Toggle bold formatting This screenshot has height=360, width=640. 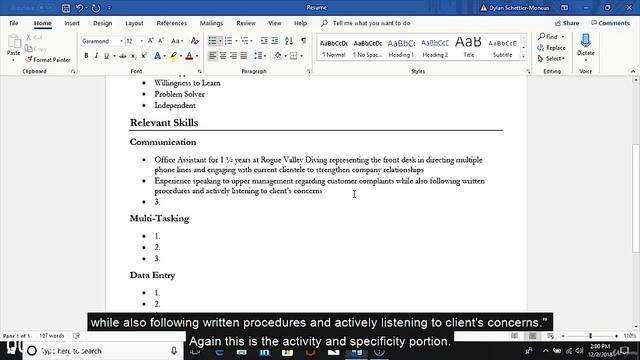86,56
